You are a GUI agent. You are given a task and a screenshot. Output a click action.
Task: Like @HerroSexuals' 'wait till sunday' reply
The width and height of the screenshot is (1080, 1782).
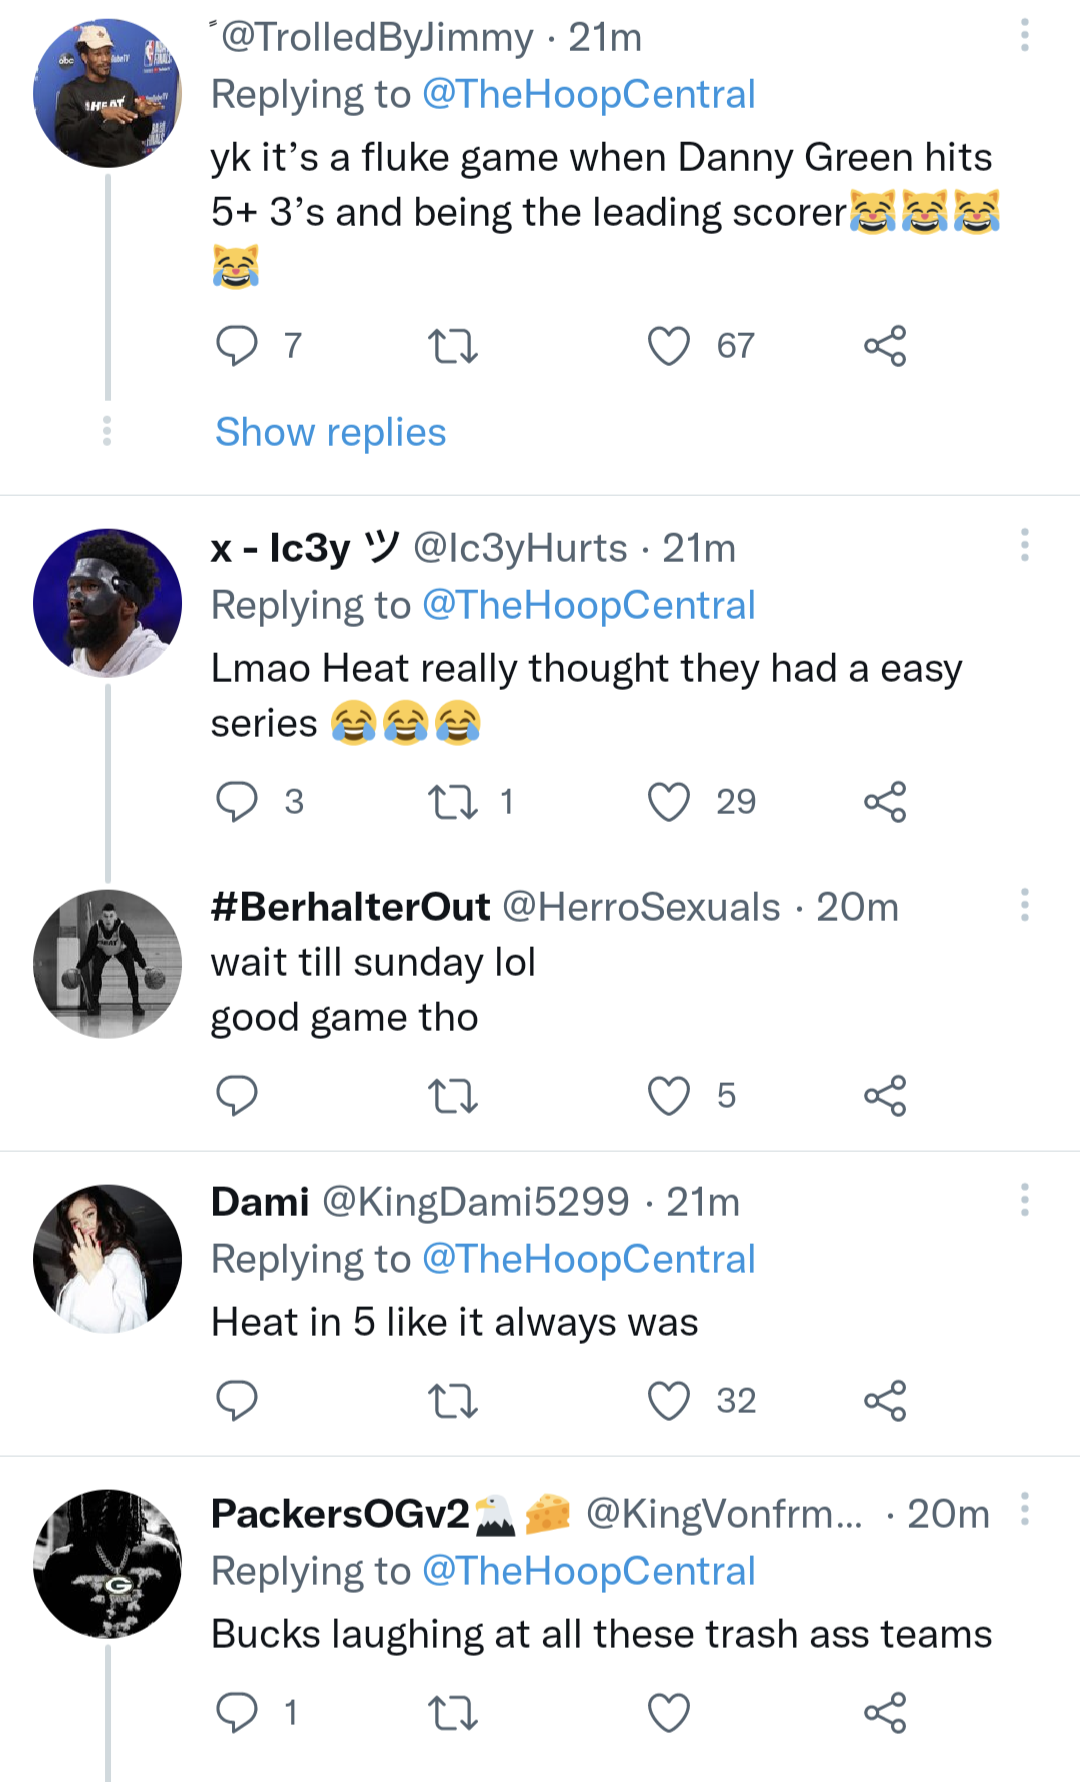pos(667,1094)
